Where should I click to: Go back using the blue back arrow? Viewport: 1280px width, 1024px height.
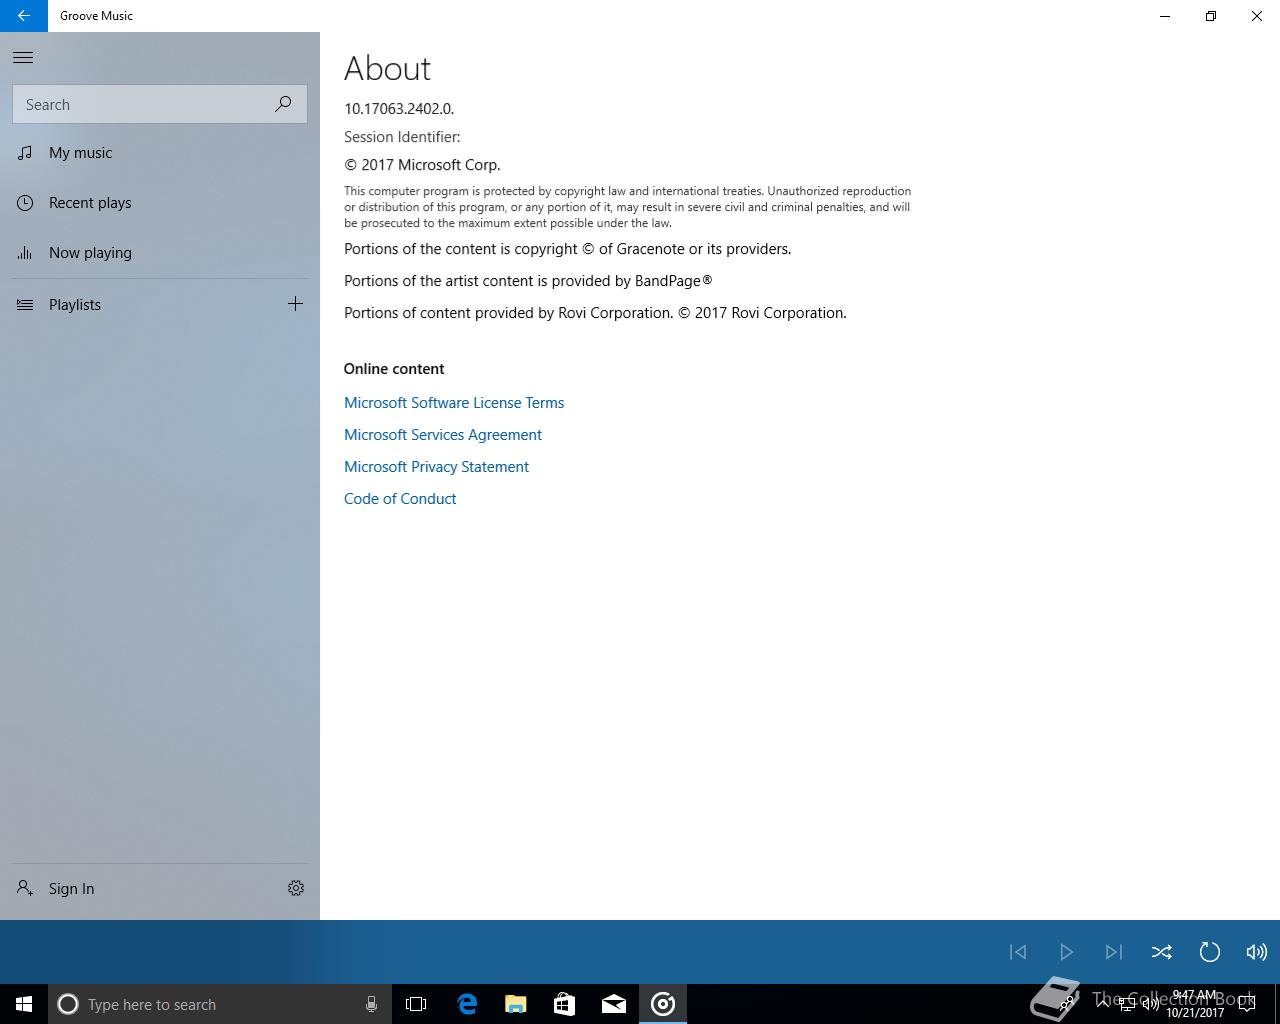click(23, 16)
